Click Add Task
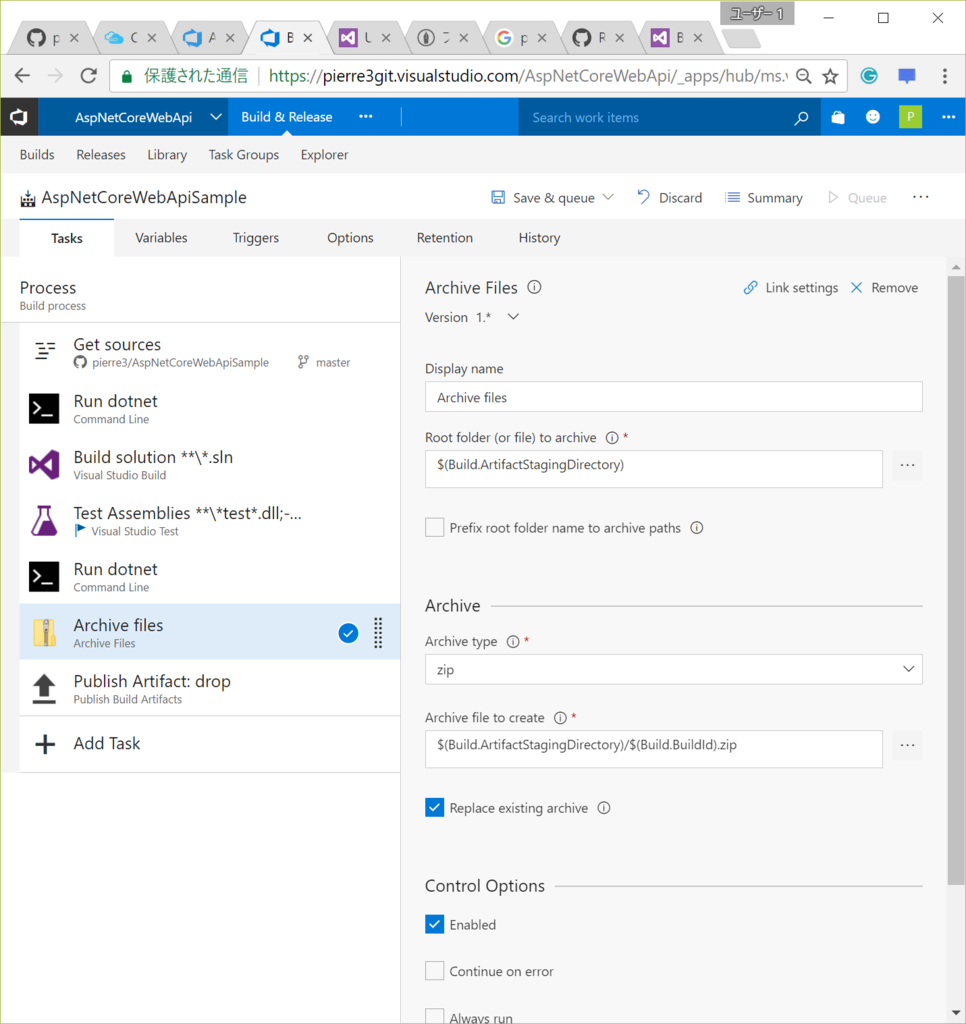966x1024 pixels. pos(106,744)
